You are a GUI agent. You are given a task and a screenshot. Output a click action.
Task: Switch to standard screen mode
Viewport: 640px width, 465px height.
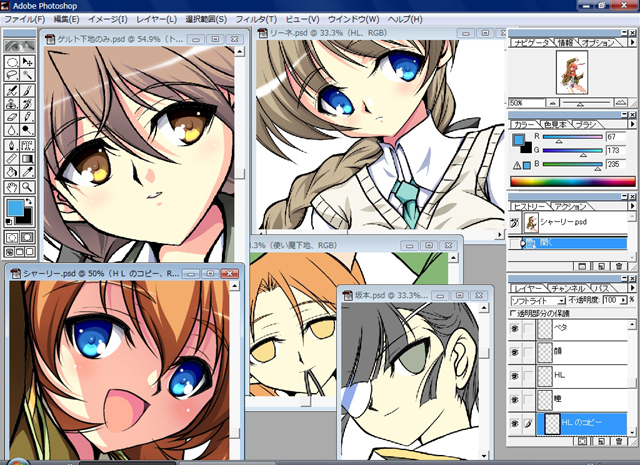(x=10, y=252)
